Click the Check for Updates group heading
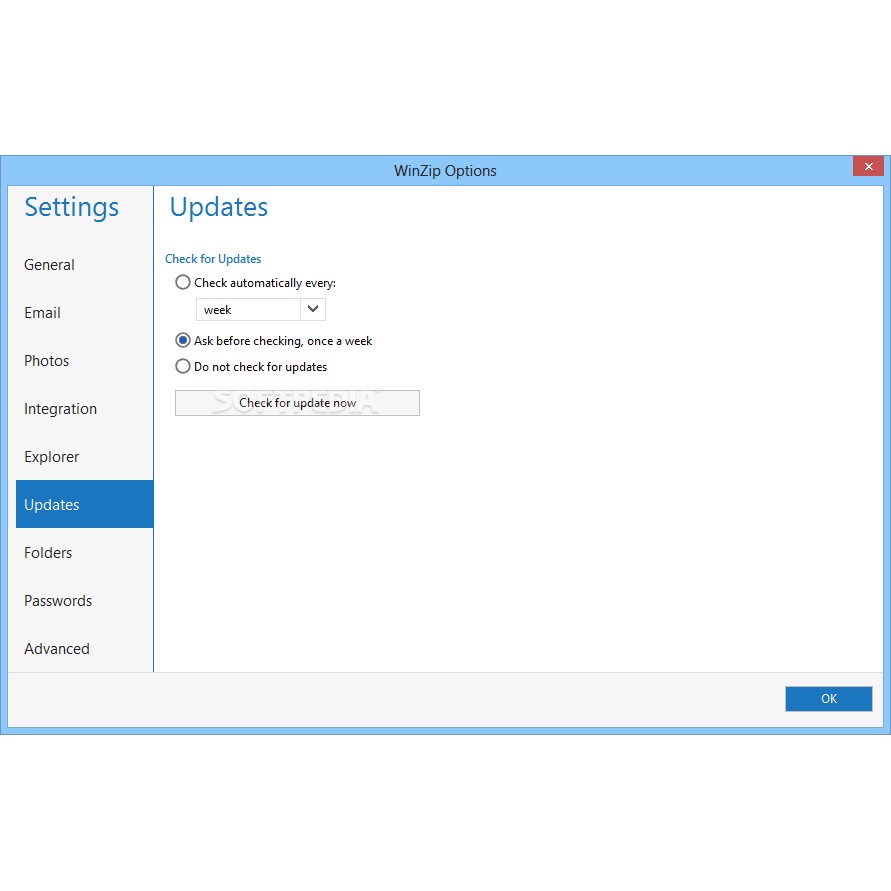 point(213,259)
